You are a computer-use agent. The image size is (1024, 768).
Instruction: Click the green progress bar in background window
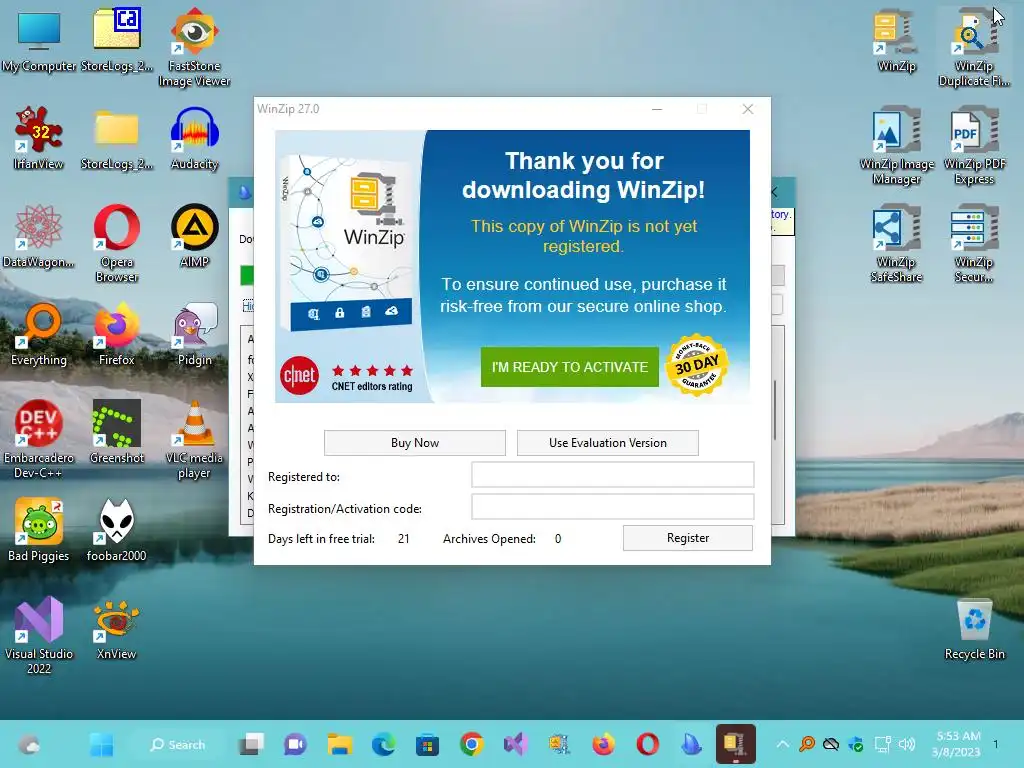click(247, 275)
